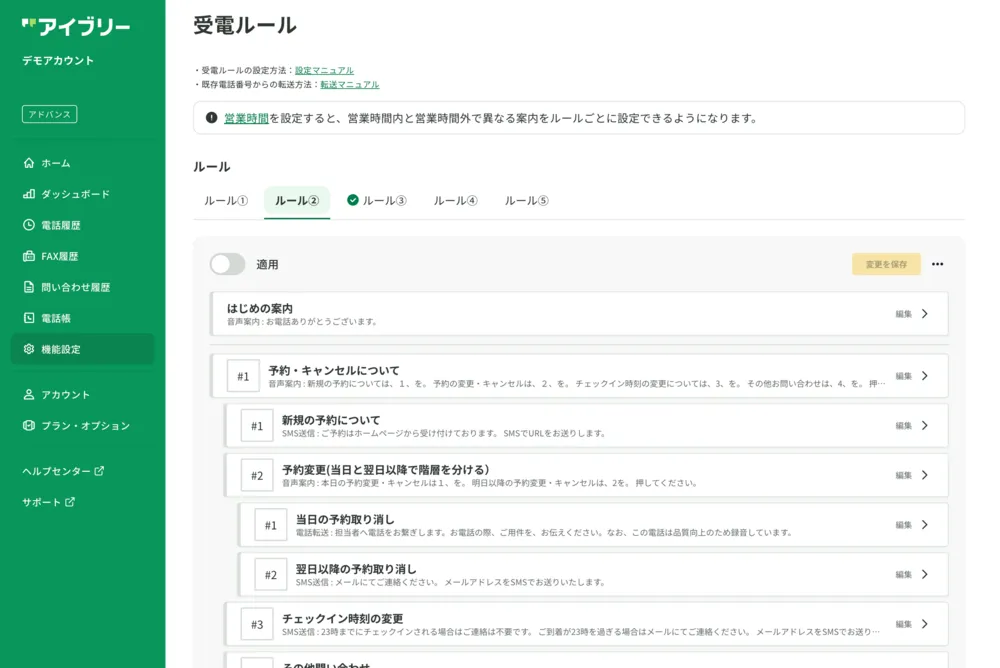
Task: Open the ルール④ tab
Action: pyautogui.click(x=455, y=201)
